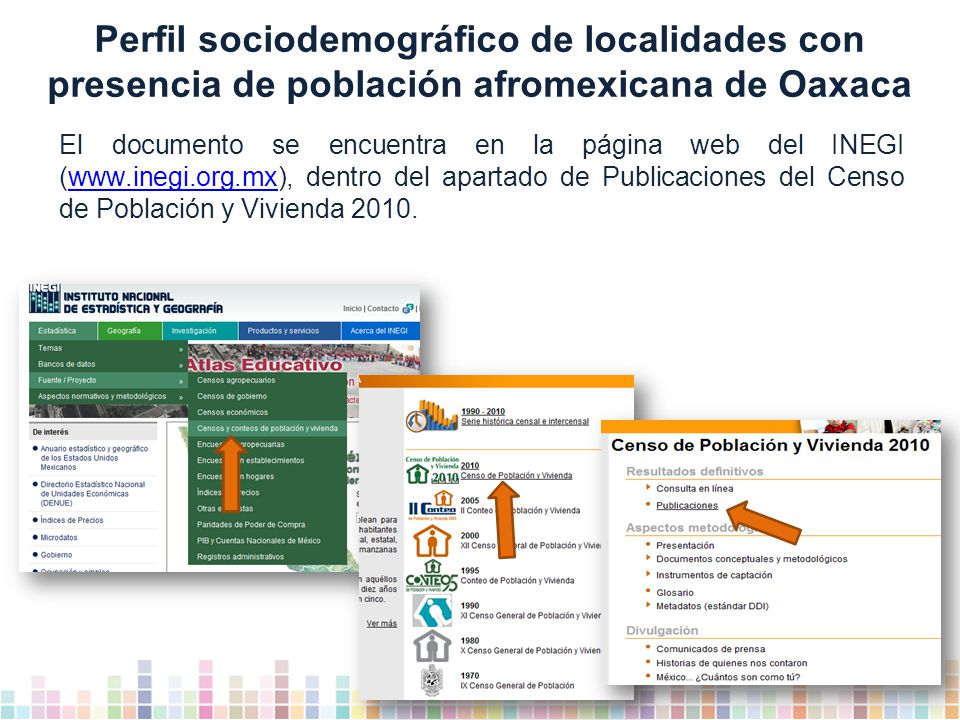Viewport: 960px width, 720px height.
Task: Click the Conteo 95 logo icon
Action: pyautogui.click(x=432, y=576)
